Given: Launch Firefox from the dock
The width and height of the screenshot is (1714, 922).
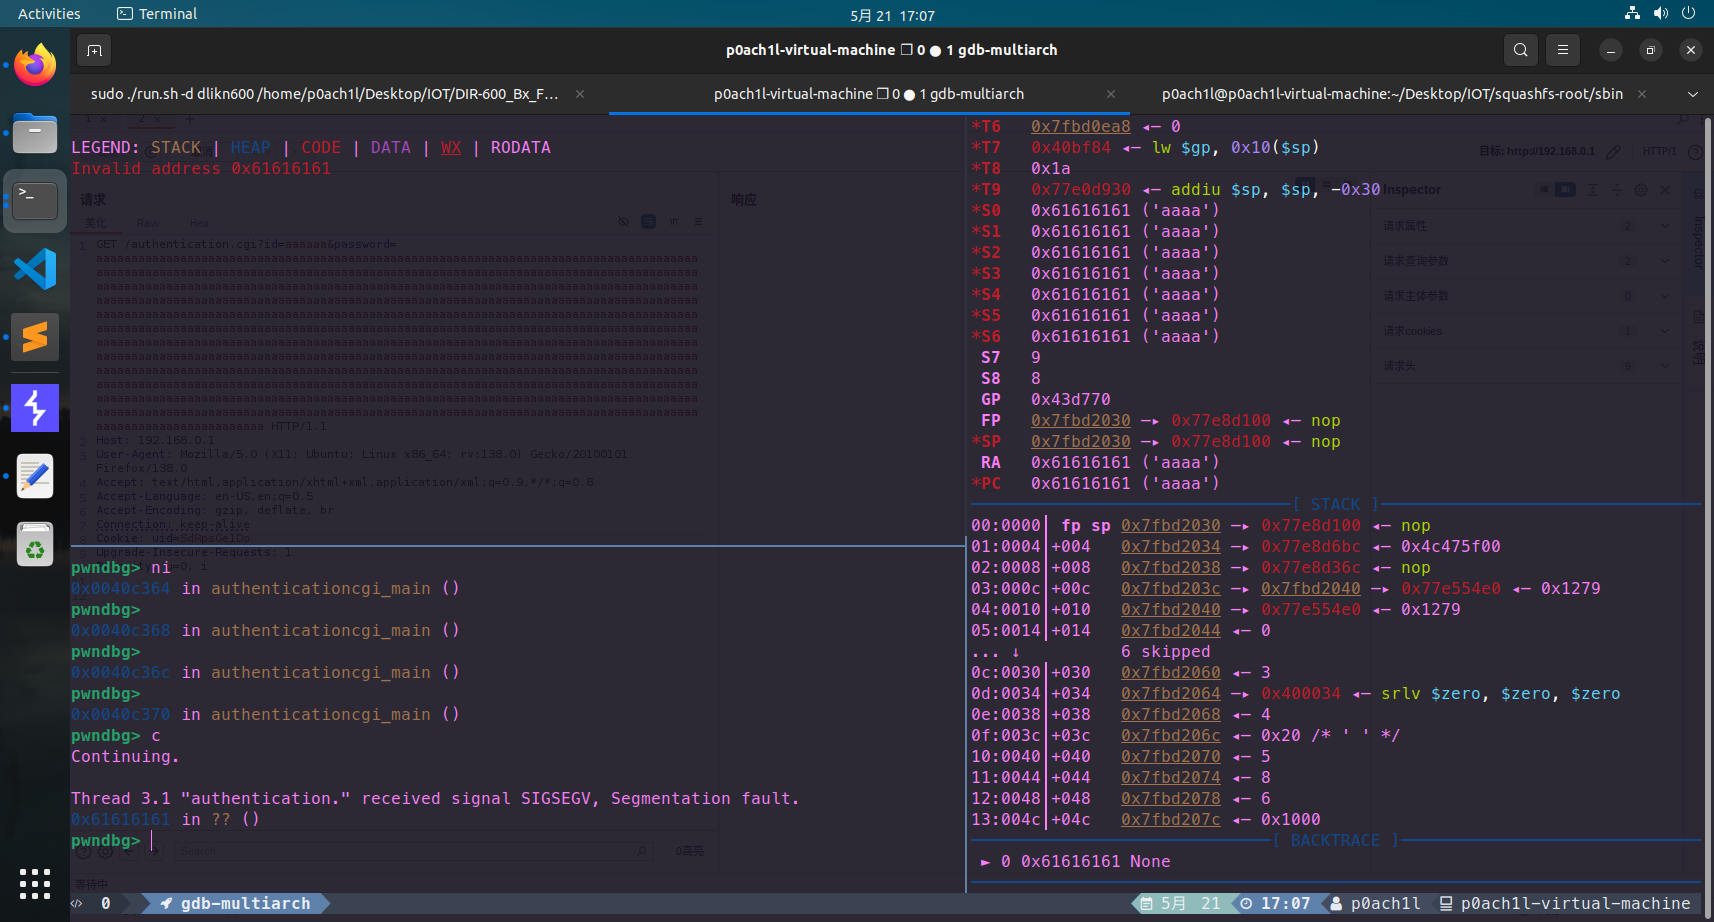Looking at the screenshot, I should point(35,65).
